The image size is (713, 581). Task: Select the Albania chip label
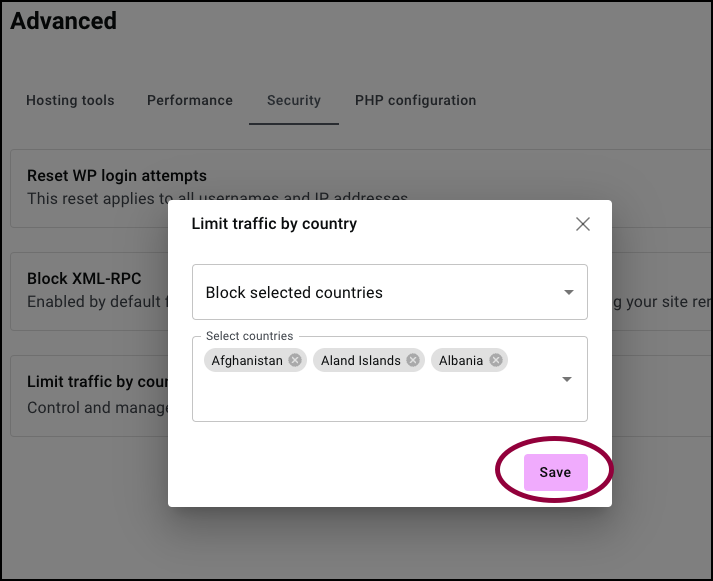click(461, 361)
